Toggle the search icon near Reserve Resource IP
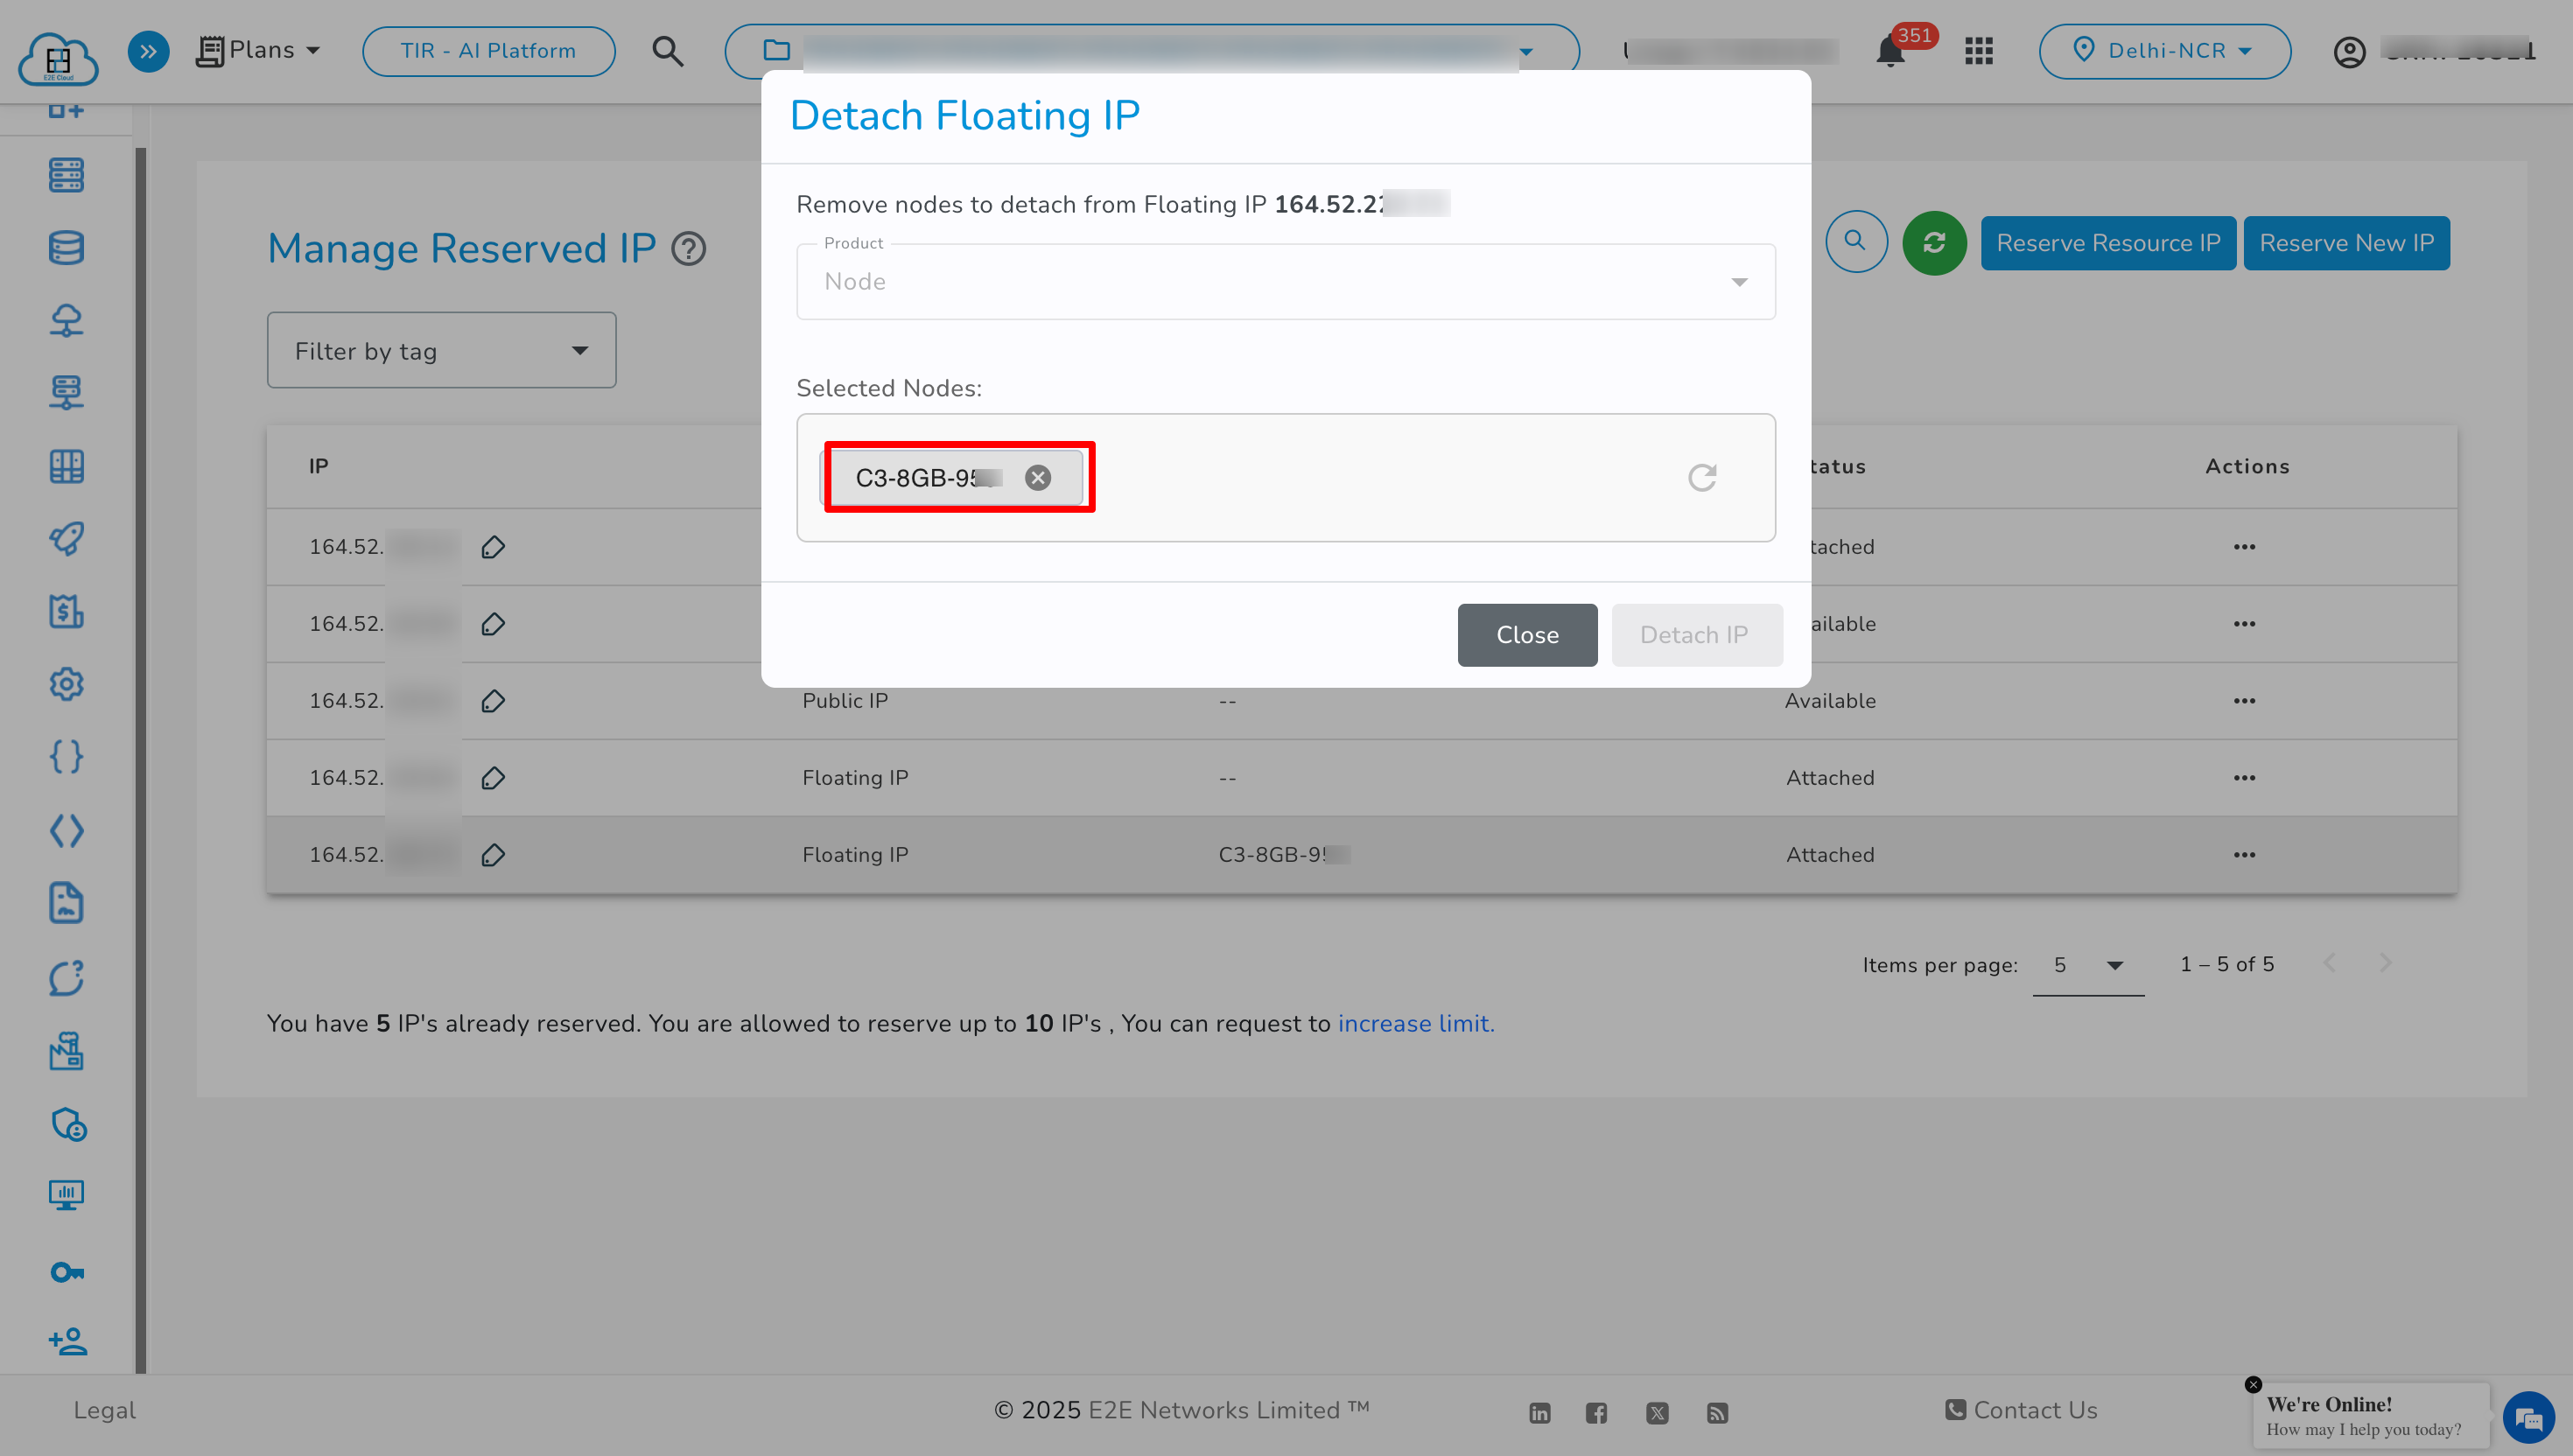The image size is (2573, 1456). click(1856, 242)
